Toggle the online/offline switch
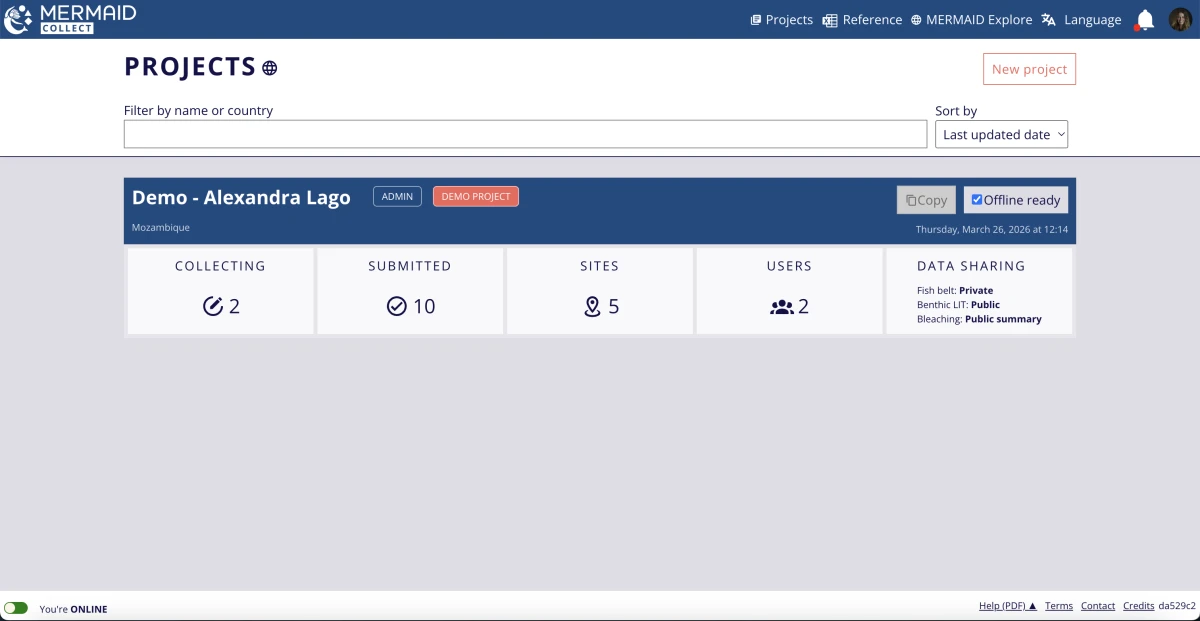 point(16,608)
